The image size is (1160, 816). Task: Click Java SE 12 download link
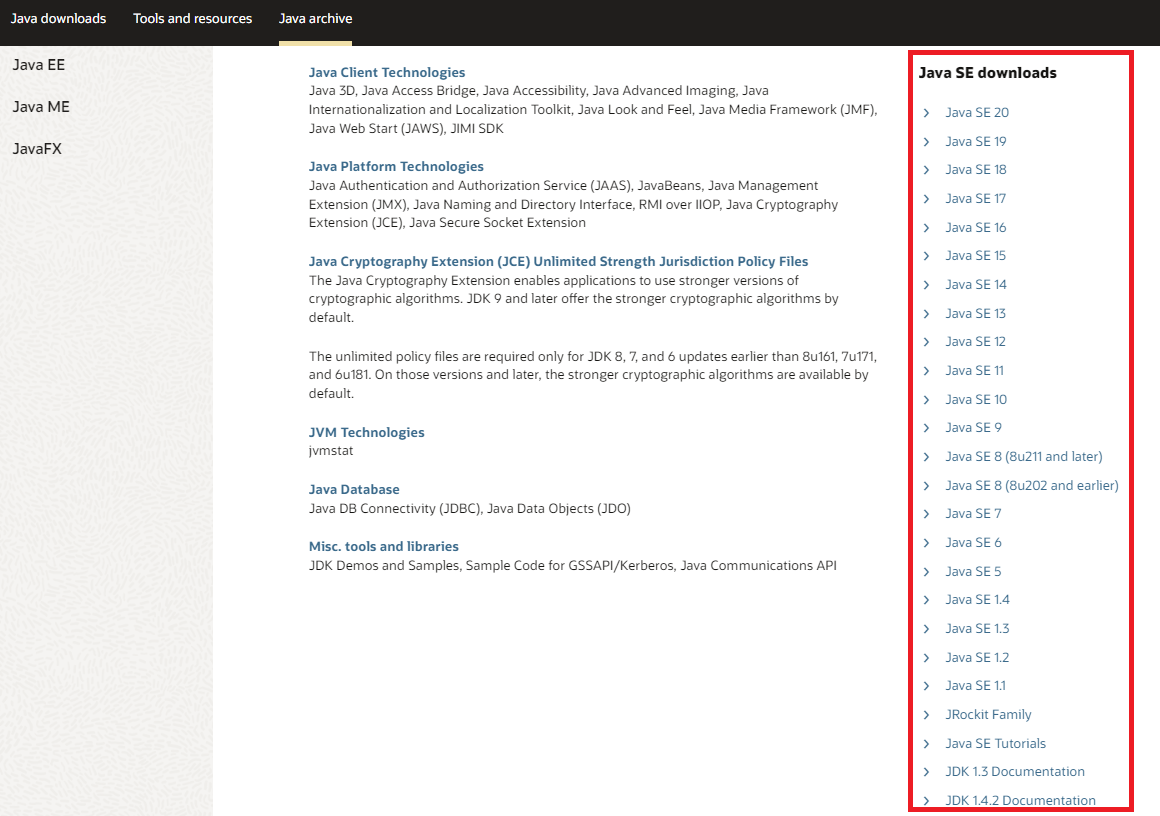coord(976,341)
